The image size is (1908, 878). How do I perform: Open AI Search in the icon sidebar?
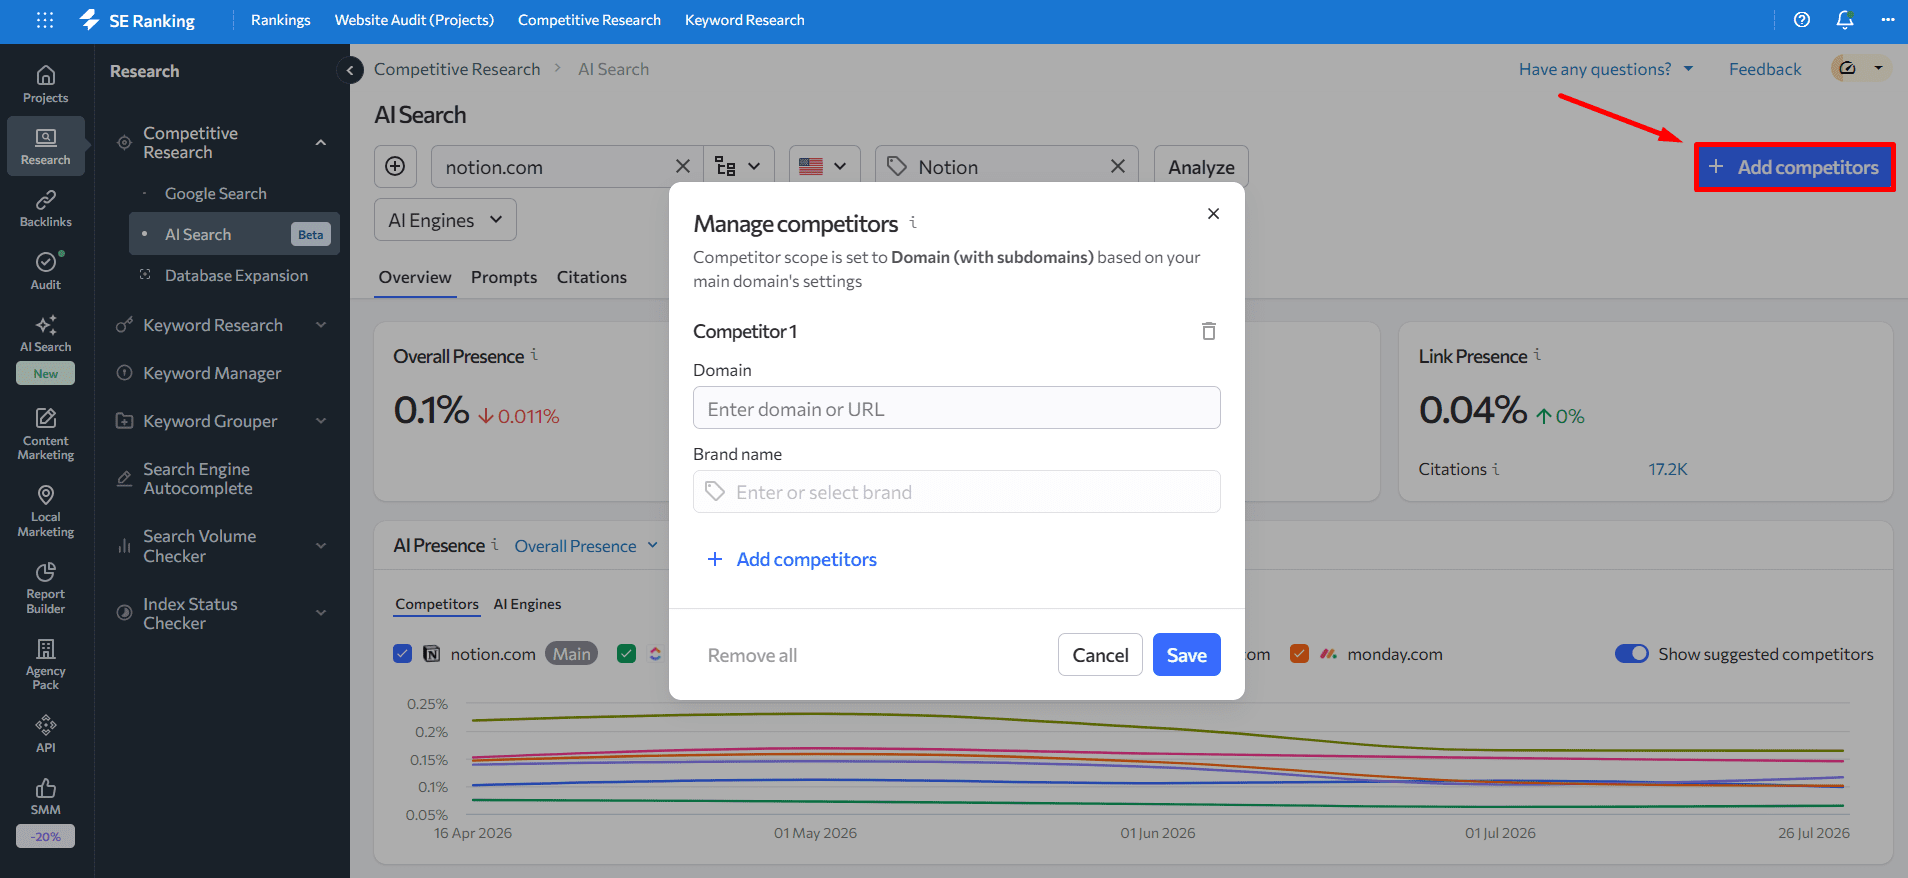coord(46,334)
